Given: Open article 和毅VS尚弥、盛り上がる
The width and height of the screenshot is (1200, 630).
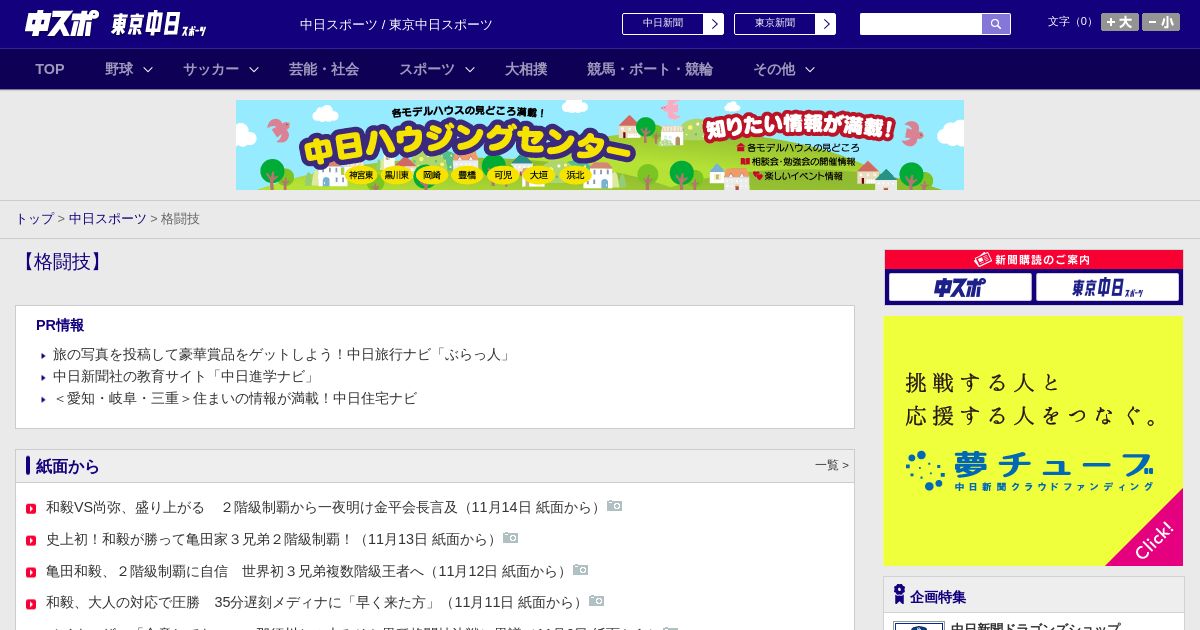Looking at the screenshot, I should 325,507.
